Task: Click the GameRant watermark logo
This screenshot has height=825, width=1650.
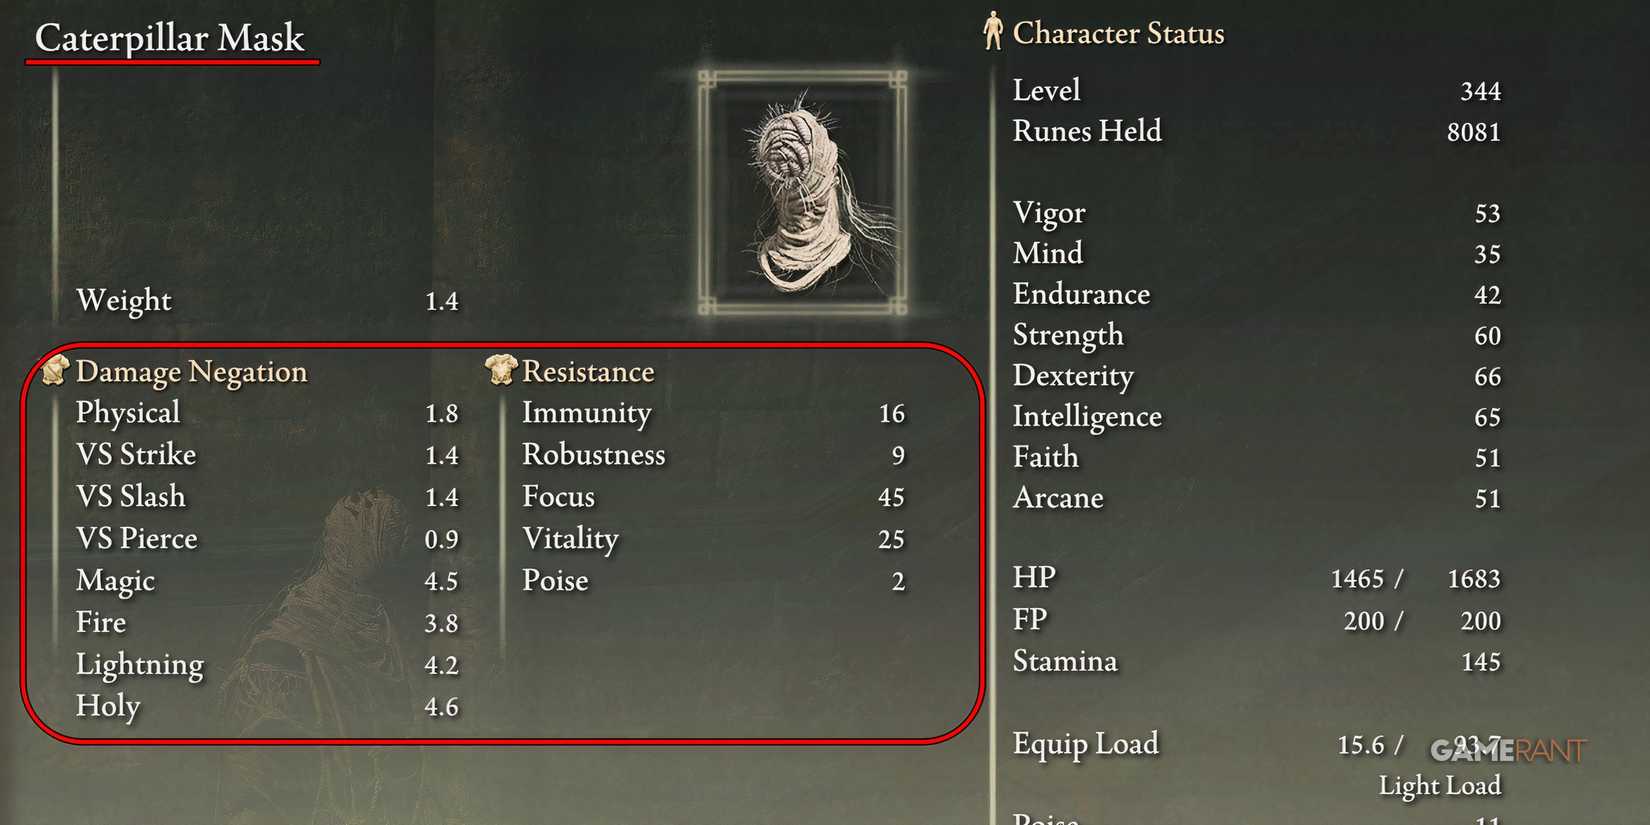Action: pyautogui.click(x=1508, y=750)
